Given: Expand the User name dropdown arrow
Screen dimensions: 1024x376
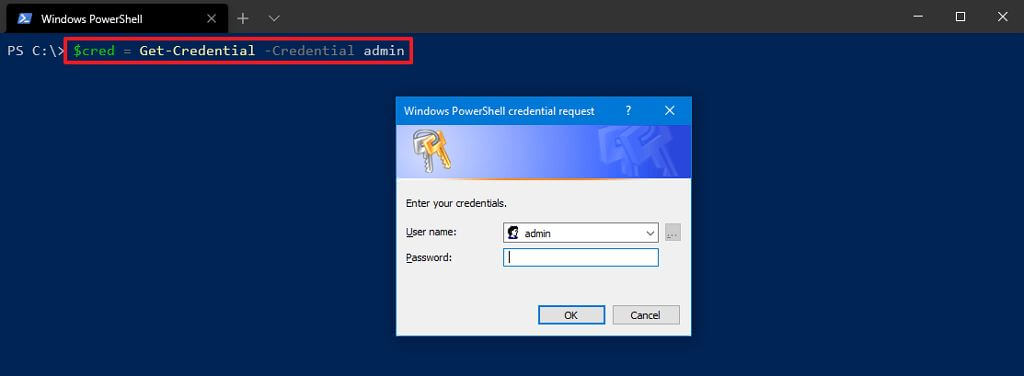Looking at the screenshot, I should (650, 233).
